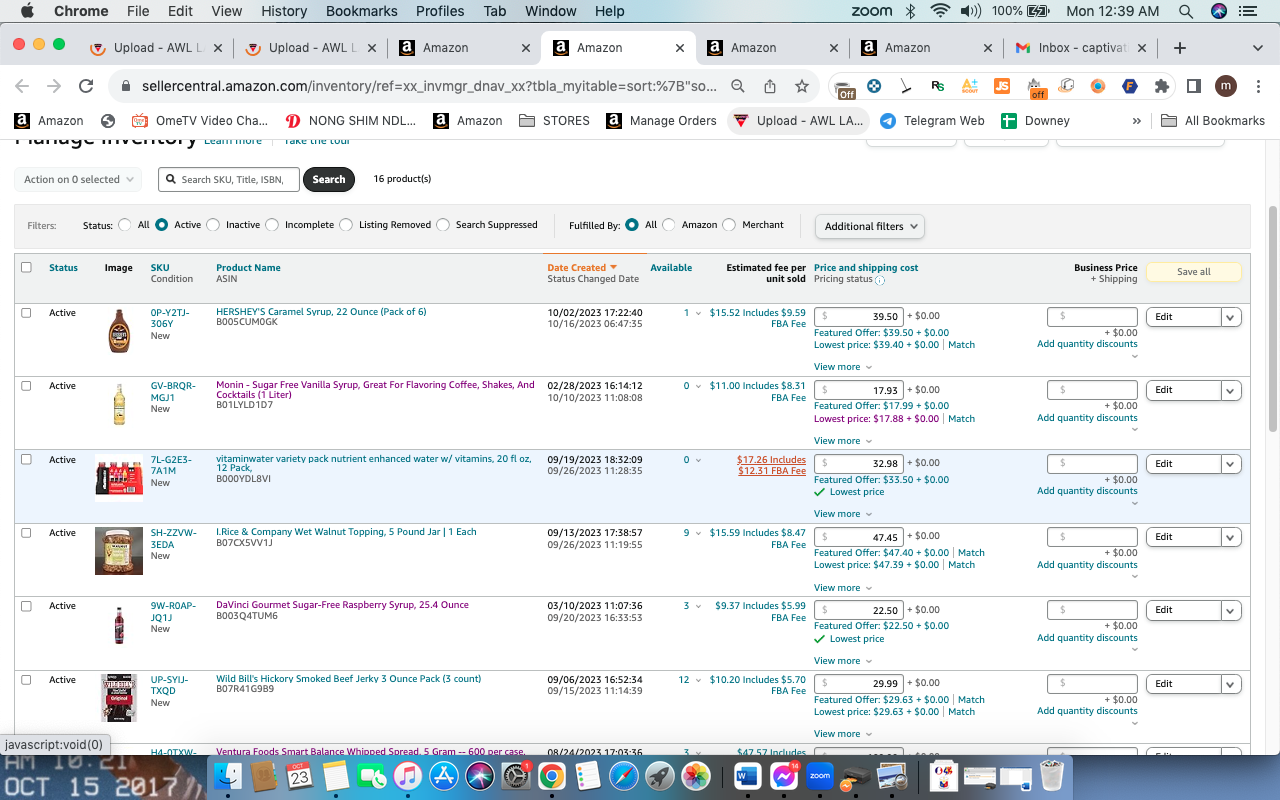
Task: Share this page using the share icon
Action: pos(770,86)
